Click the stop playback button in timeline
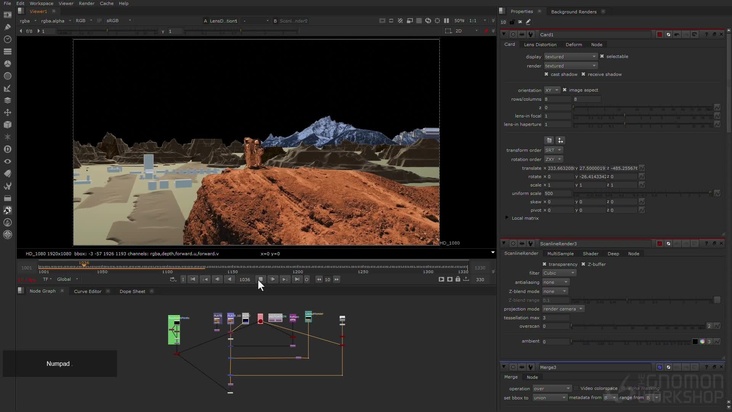The image size is (732, 412). coord(260,279)
